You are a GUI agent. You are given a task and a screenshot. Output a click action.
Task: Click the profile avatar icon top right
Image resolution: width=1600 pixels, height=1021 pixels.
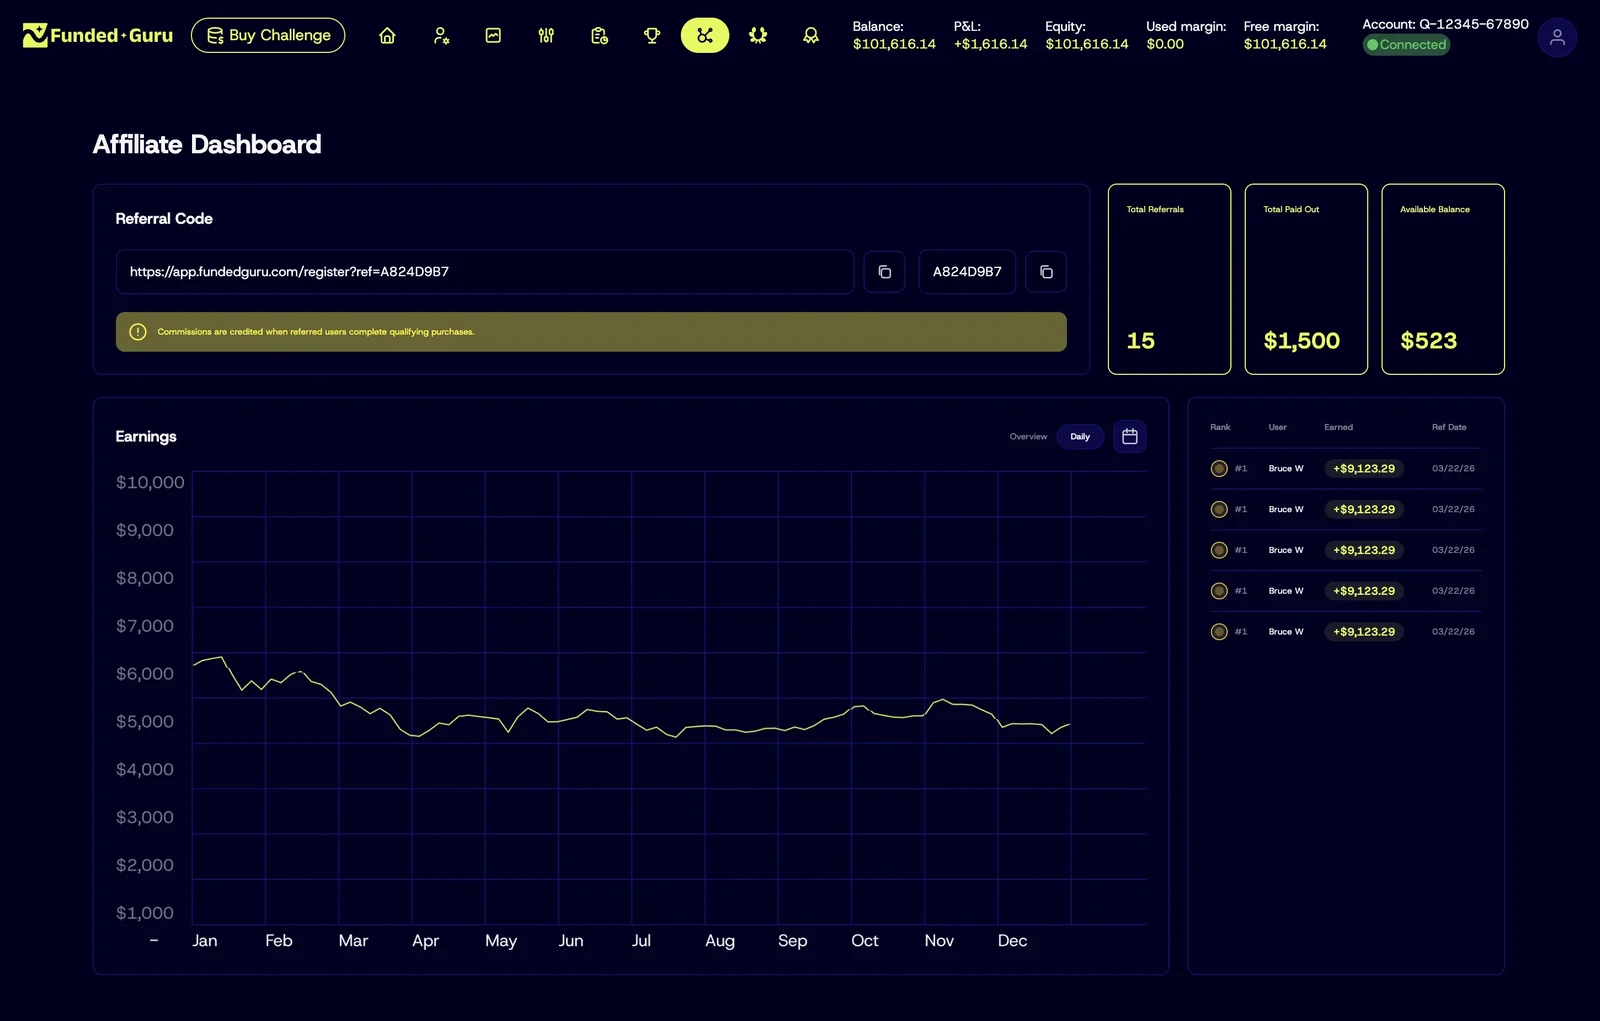coord(1556,37)
